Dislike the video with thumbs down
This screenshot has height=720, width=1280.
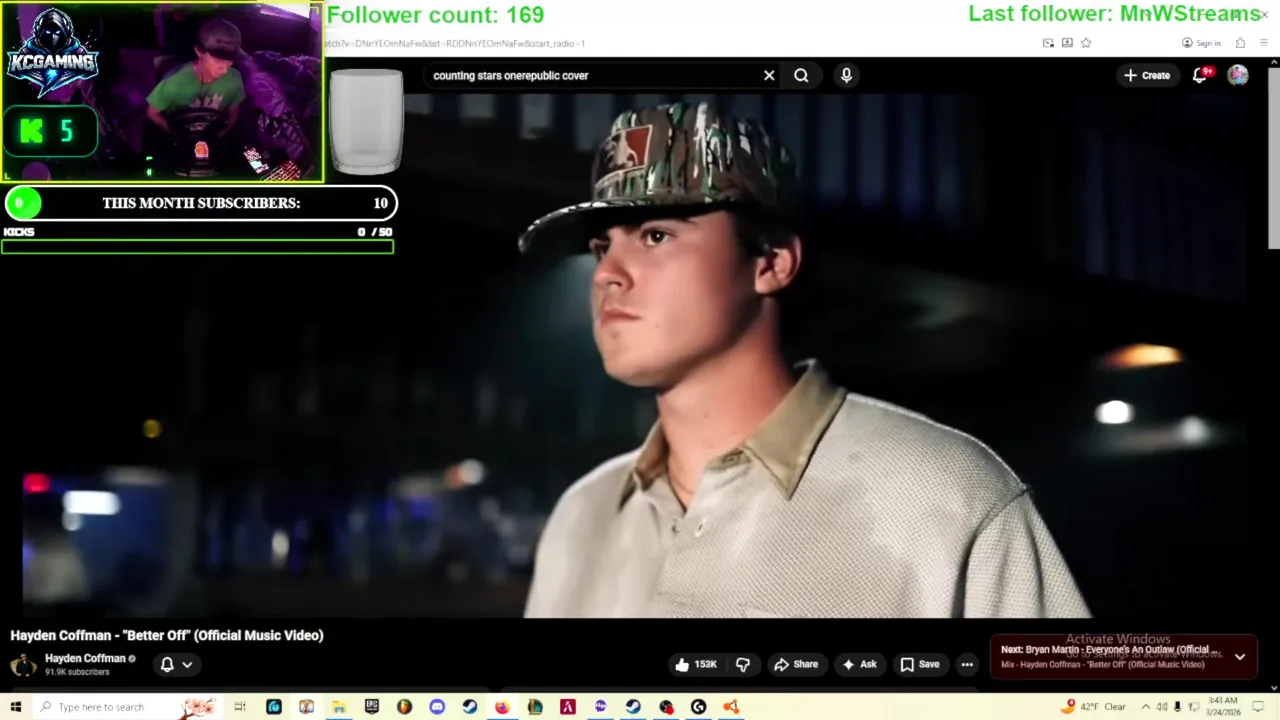click(743, 664)
